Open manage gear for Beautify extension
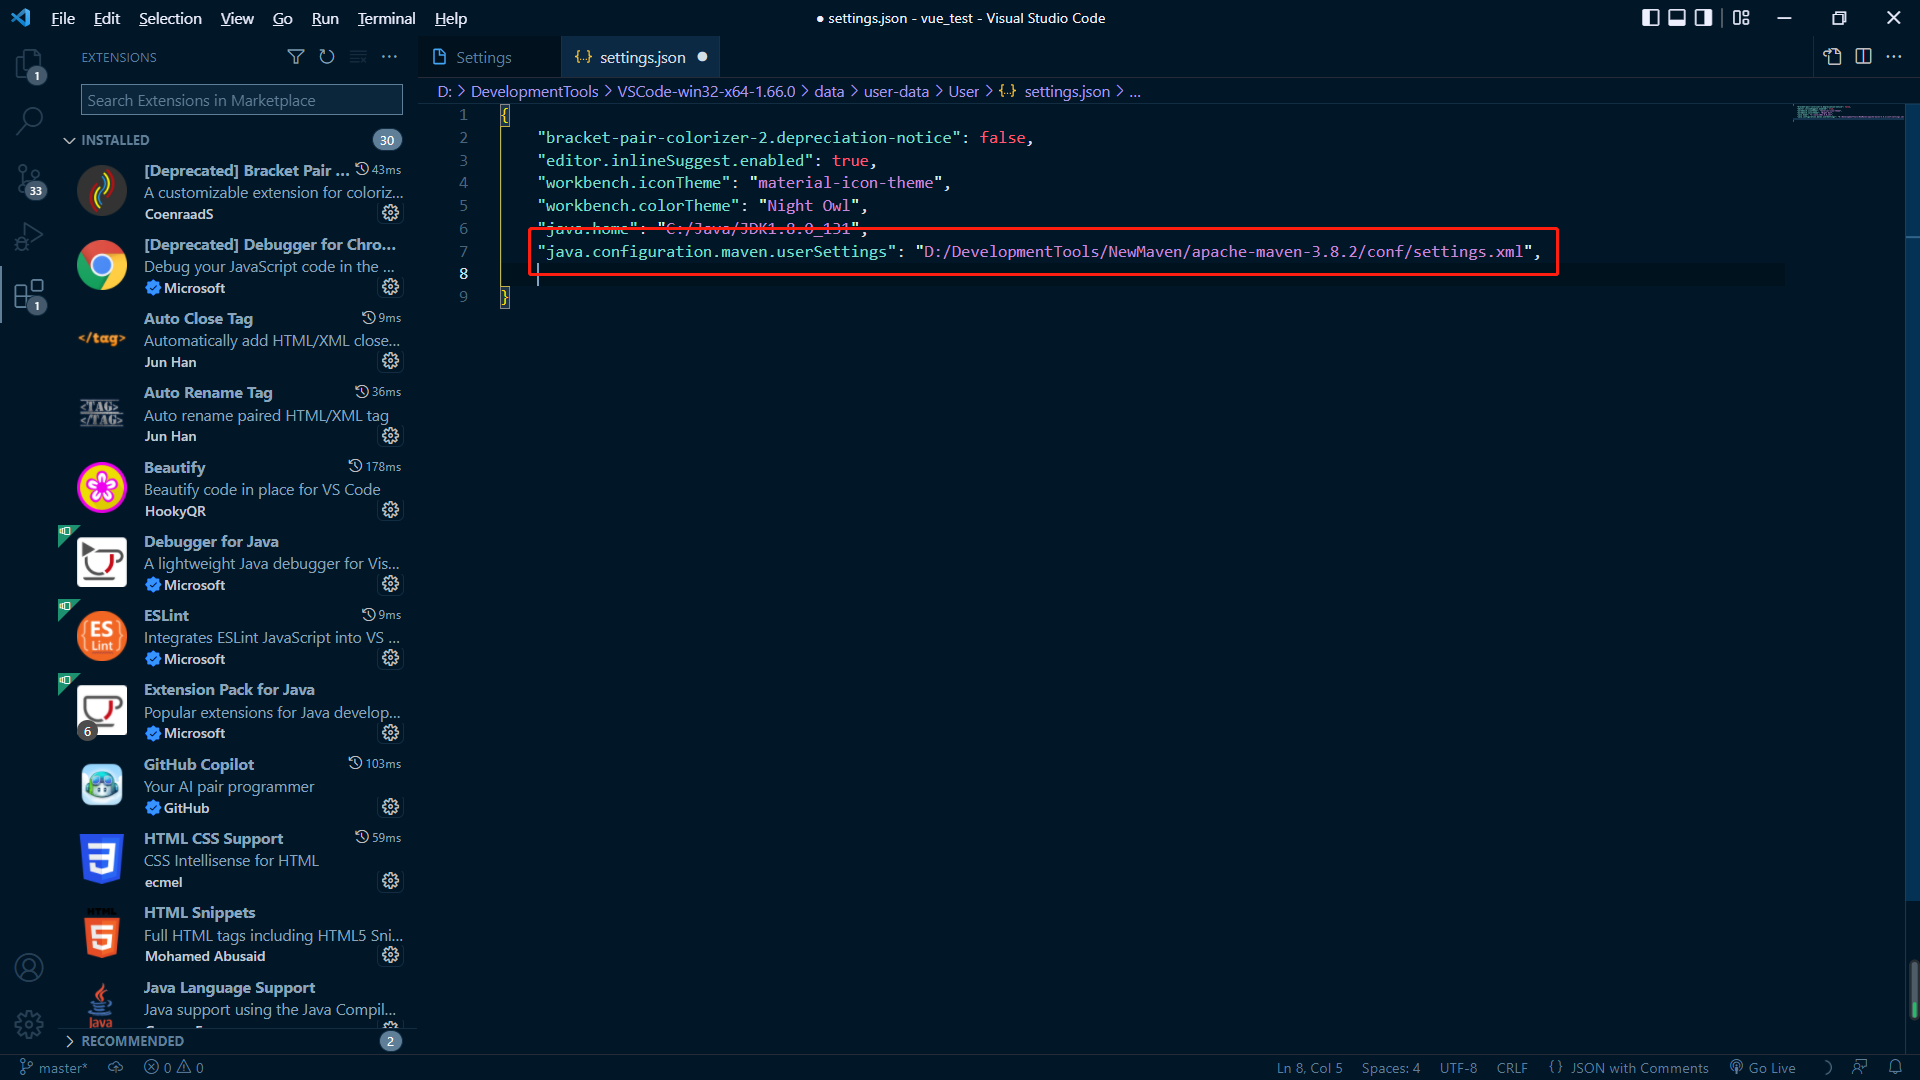Viewport: 1920px width, 1080px height. pyautogui.click(x=391, y=510)
